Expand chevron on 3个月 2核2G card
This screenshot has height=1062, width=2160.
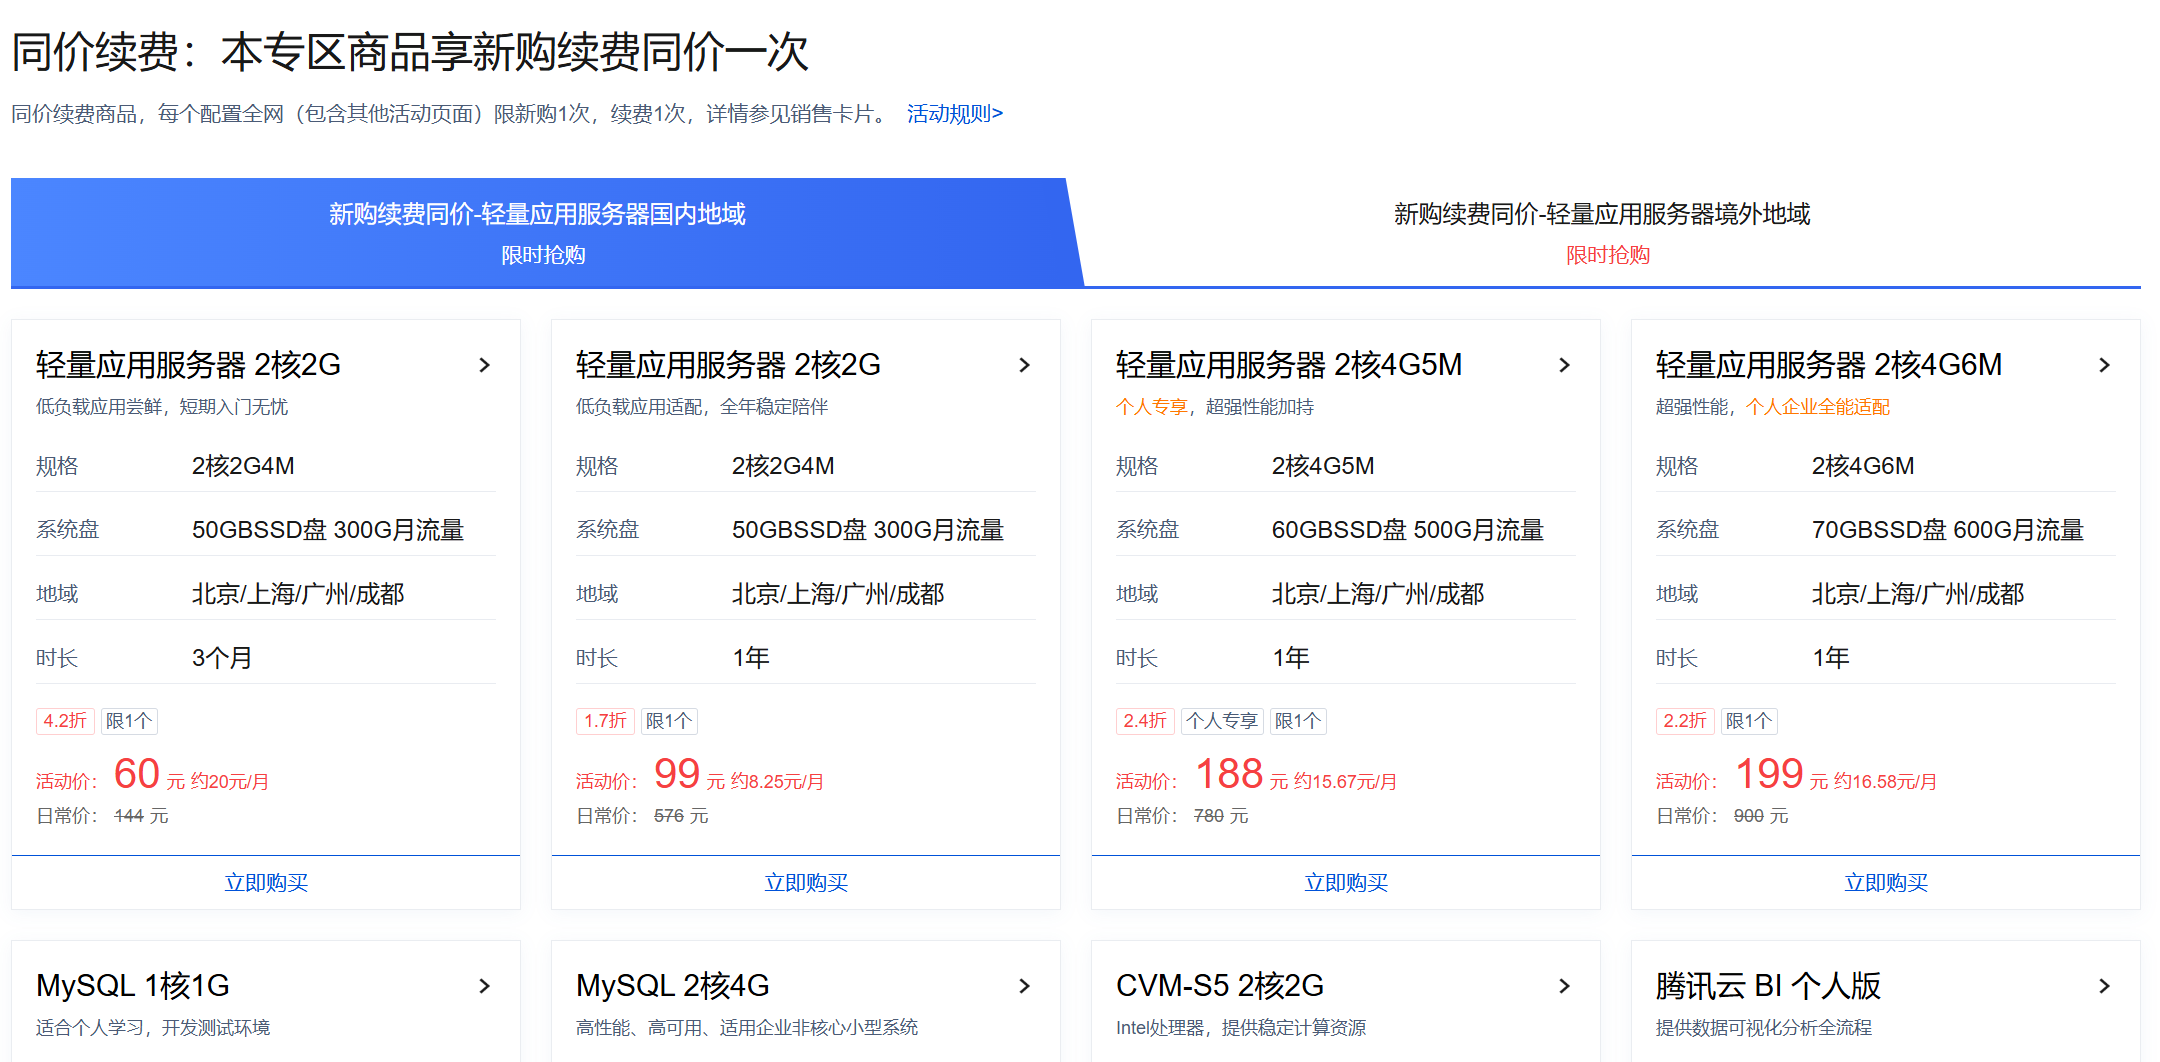pyautogui.click(x=485, y=365)
